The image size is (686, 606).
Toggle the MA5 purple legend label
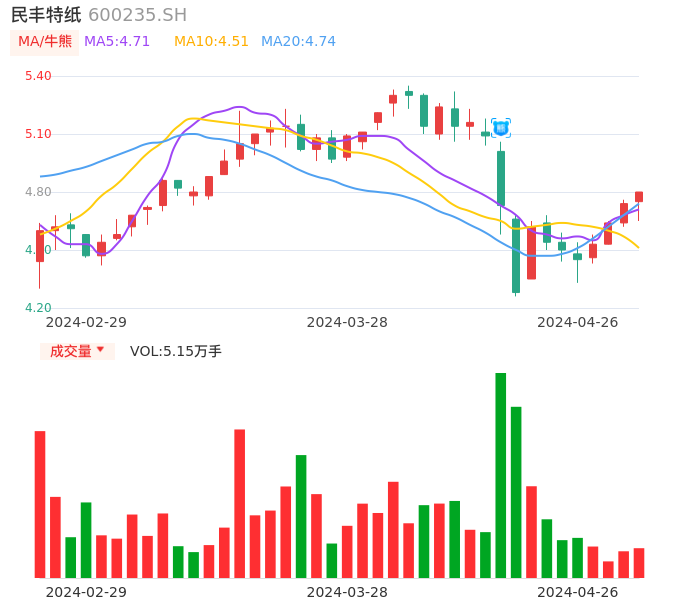(x=117, y=42)
